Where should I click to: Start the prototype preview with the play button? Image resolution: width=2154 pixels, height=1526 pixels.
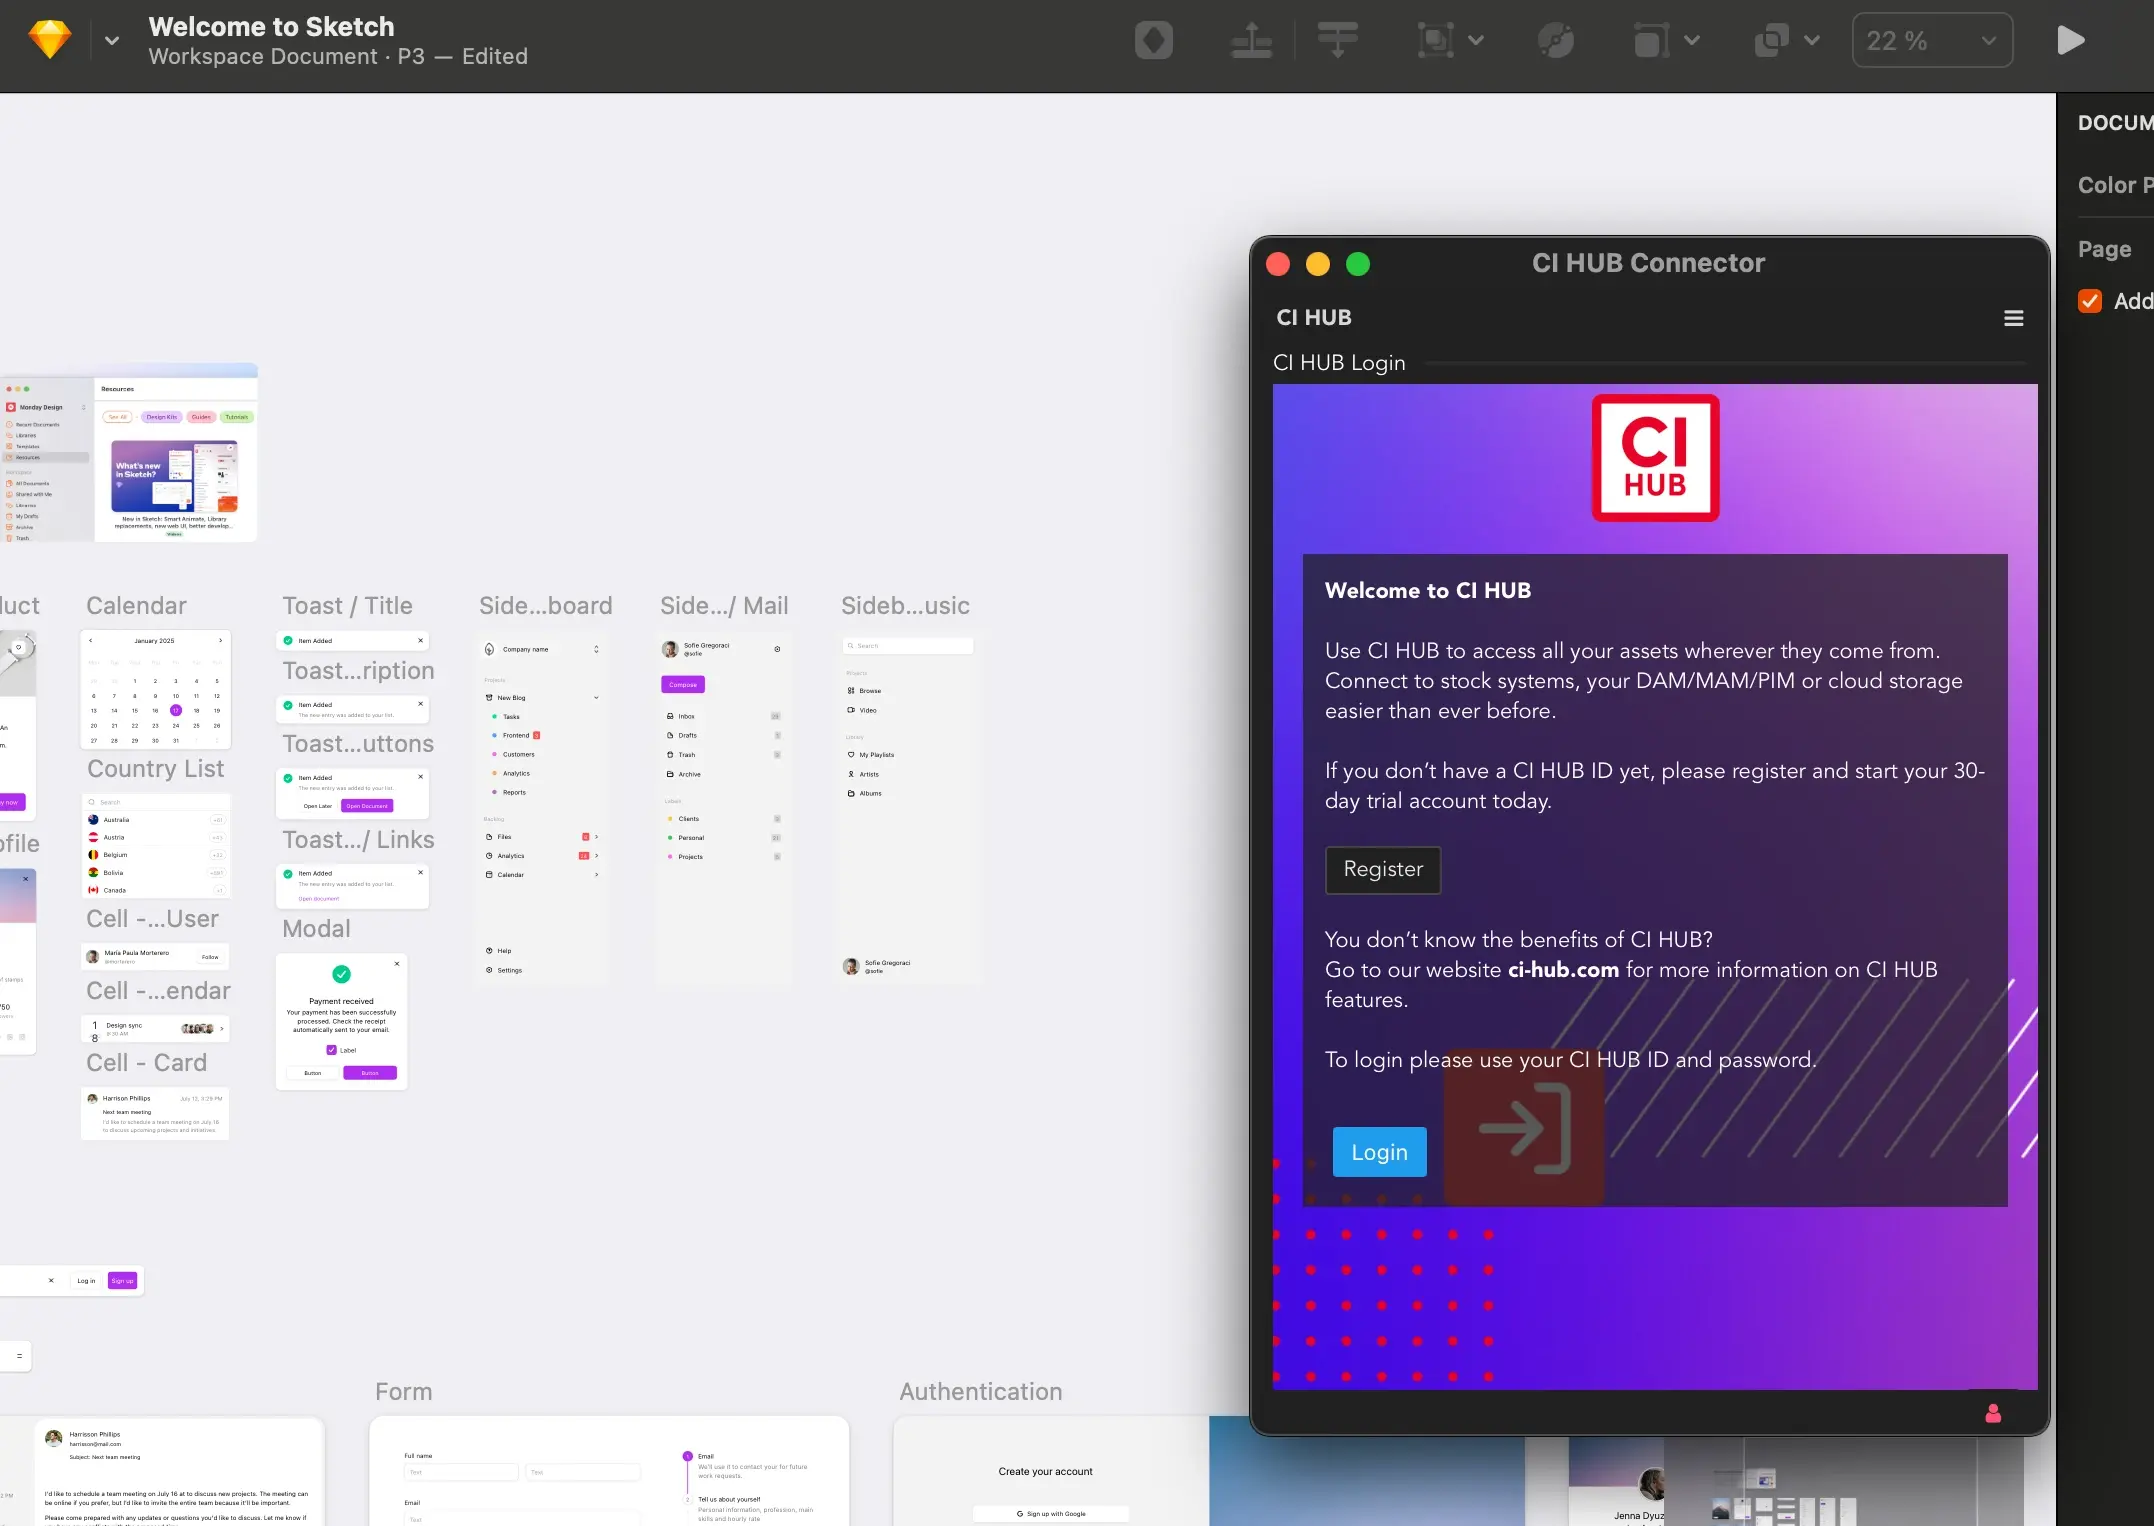click(2070, 41)
